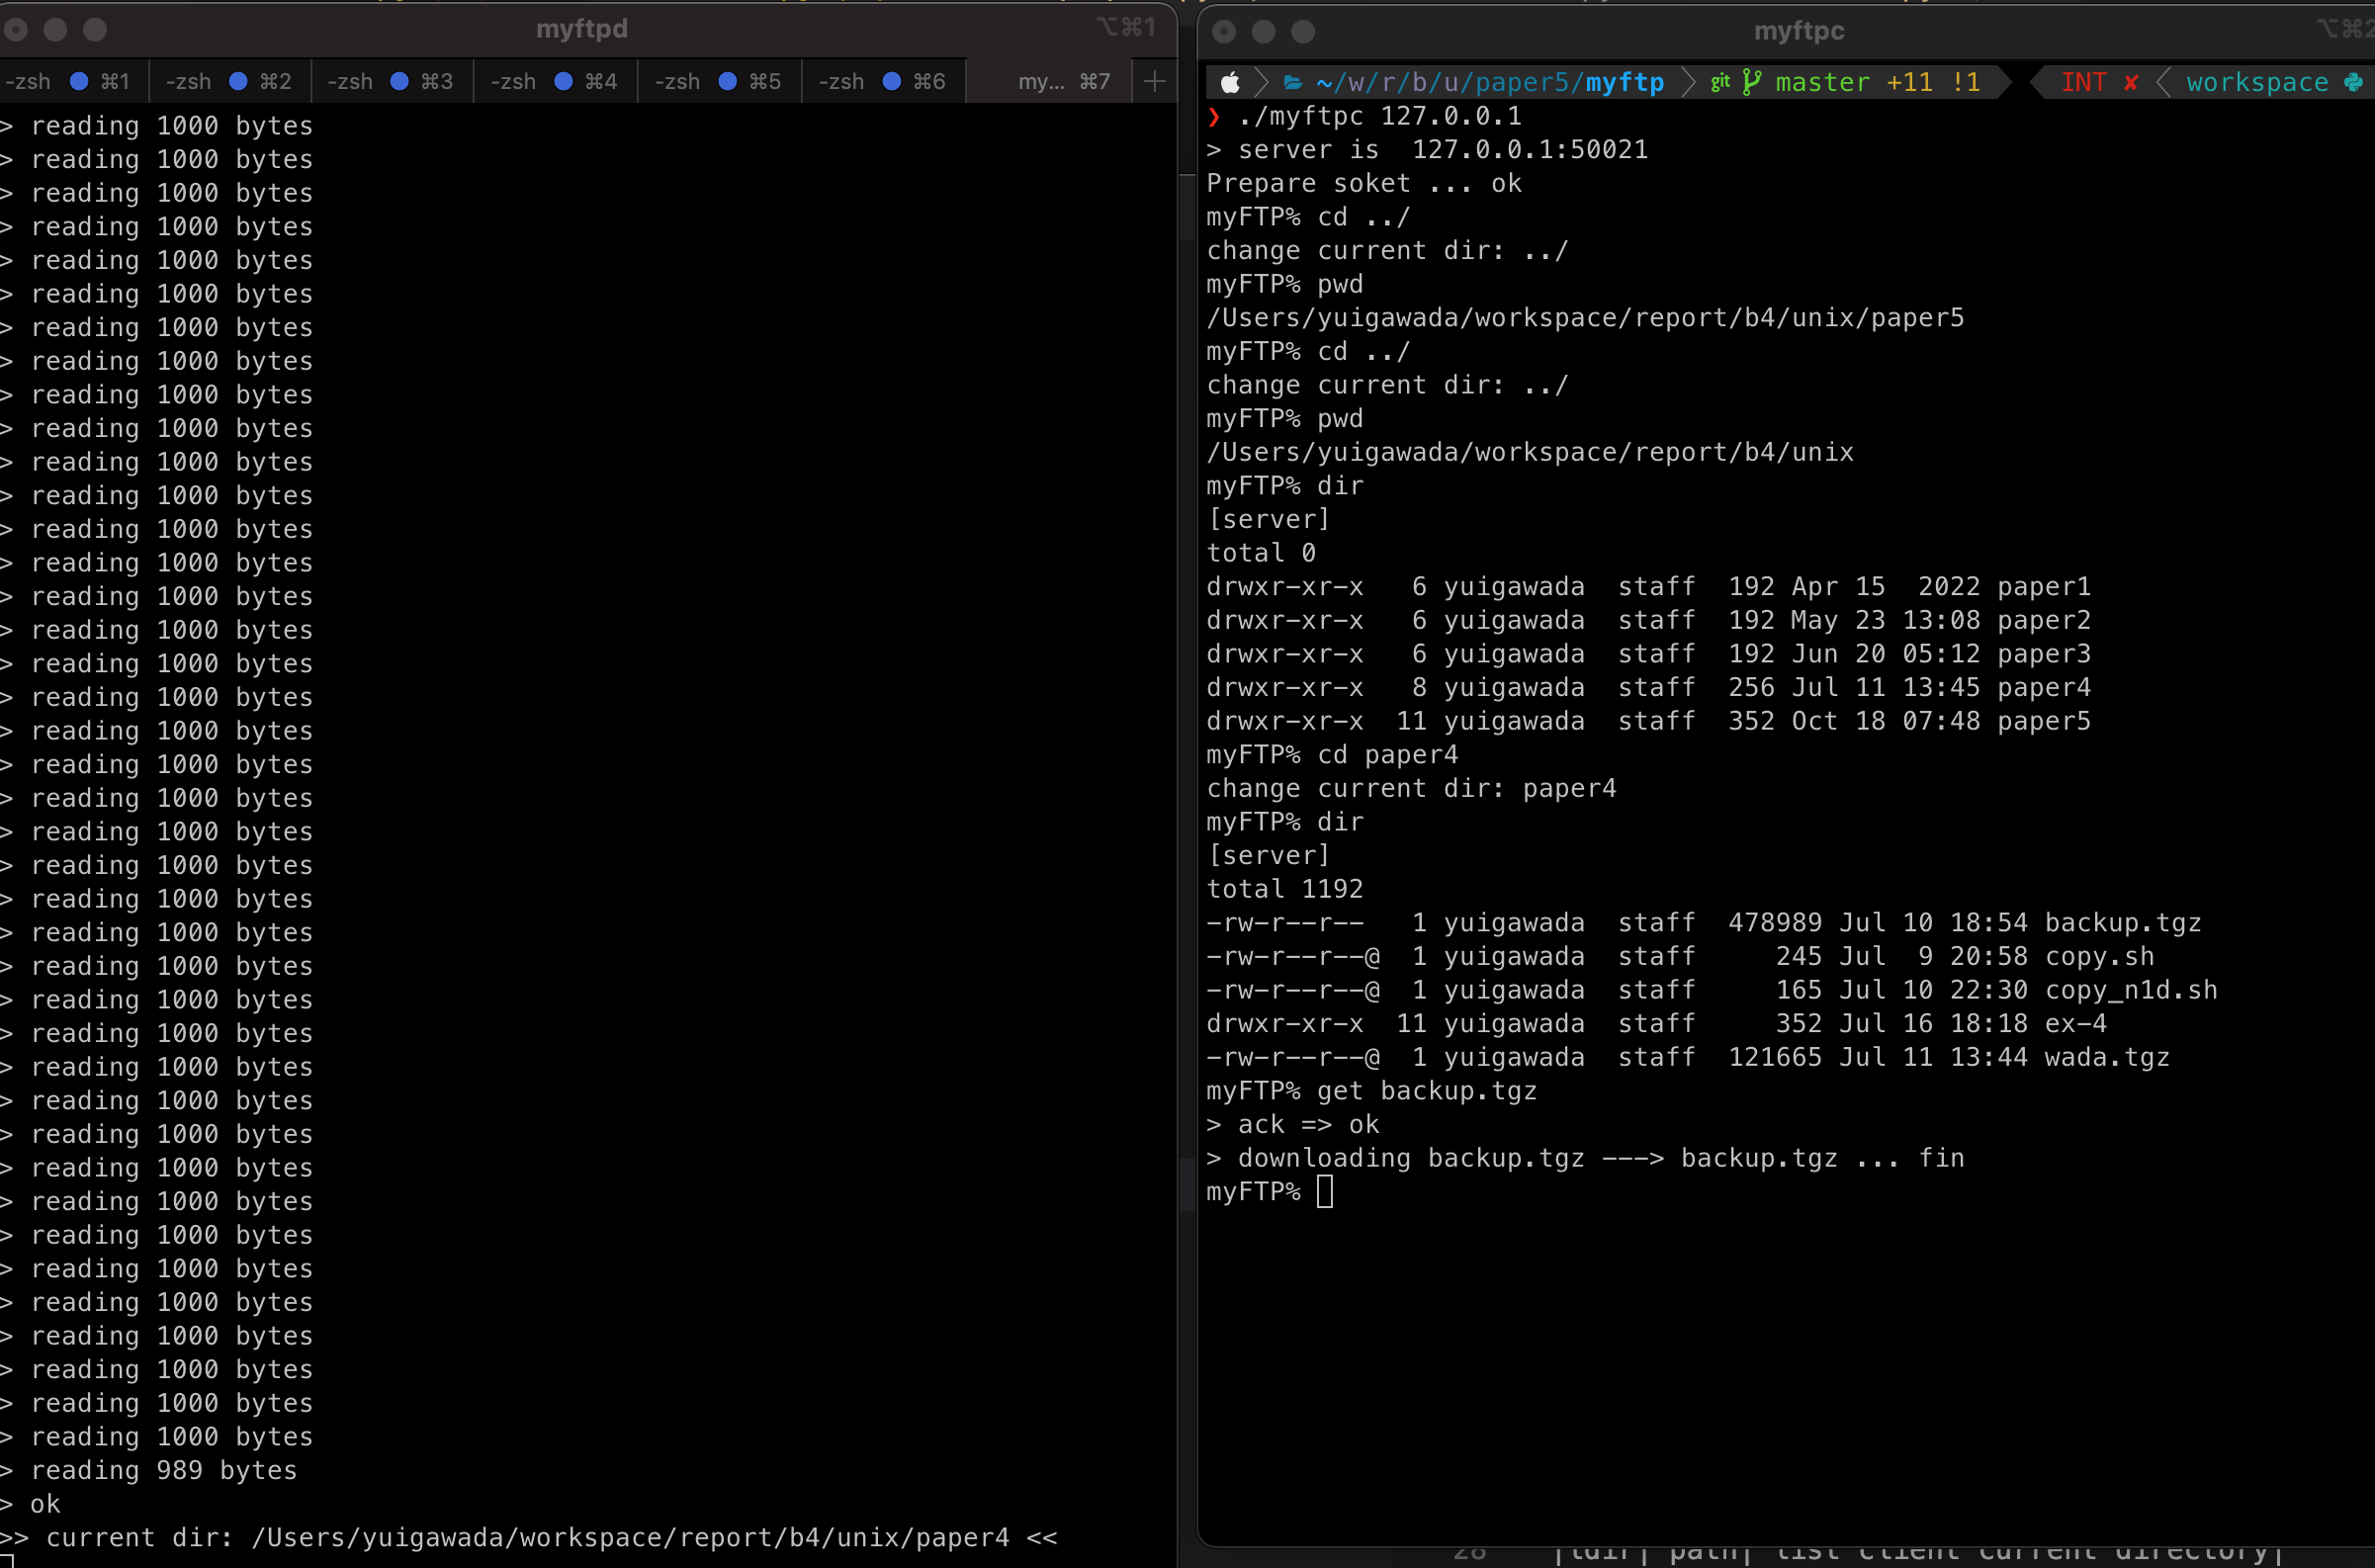
Task: Click the myftp path segment in the prompt
Action: click(x=1625, y=82)
